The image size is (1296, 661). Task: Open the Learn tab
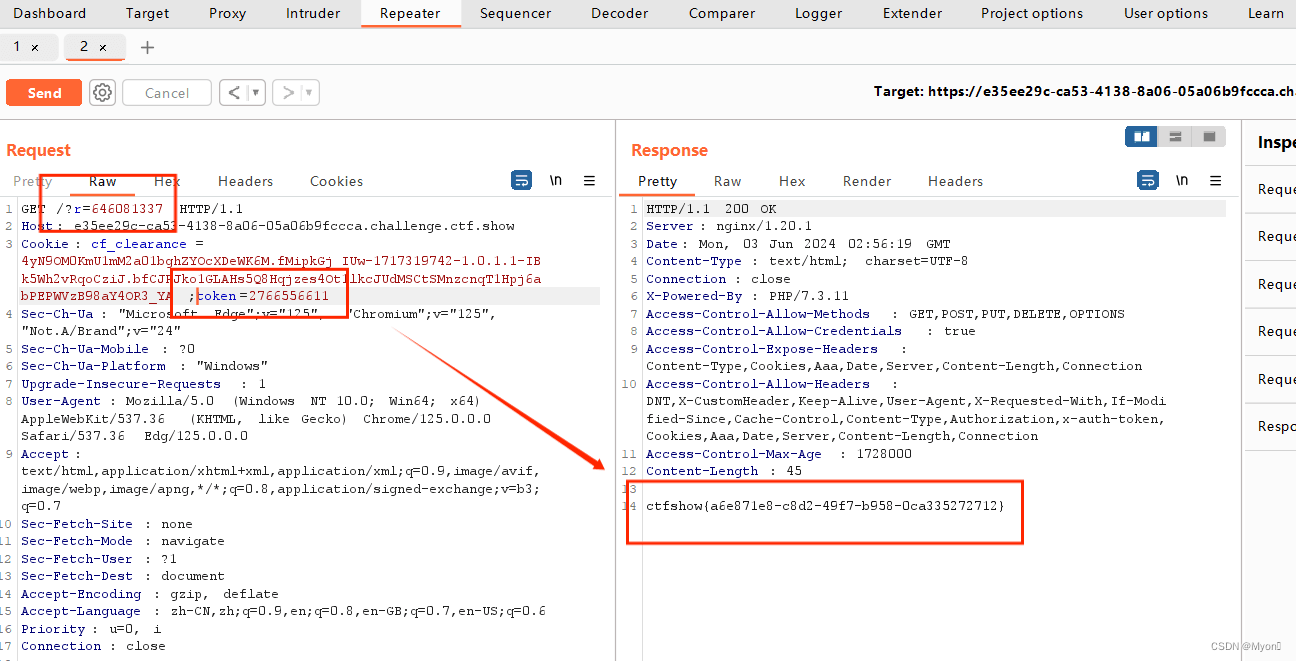point(1265,13)
